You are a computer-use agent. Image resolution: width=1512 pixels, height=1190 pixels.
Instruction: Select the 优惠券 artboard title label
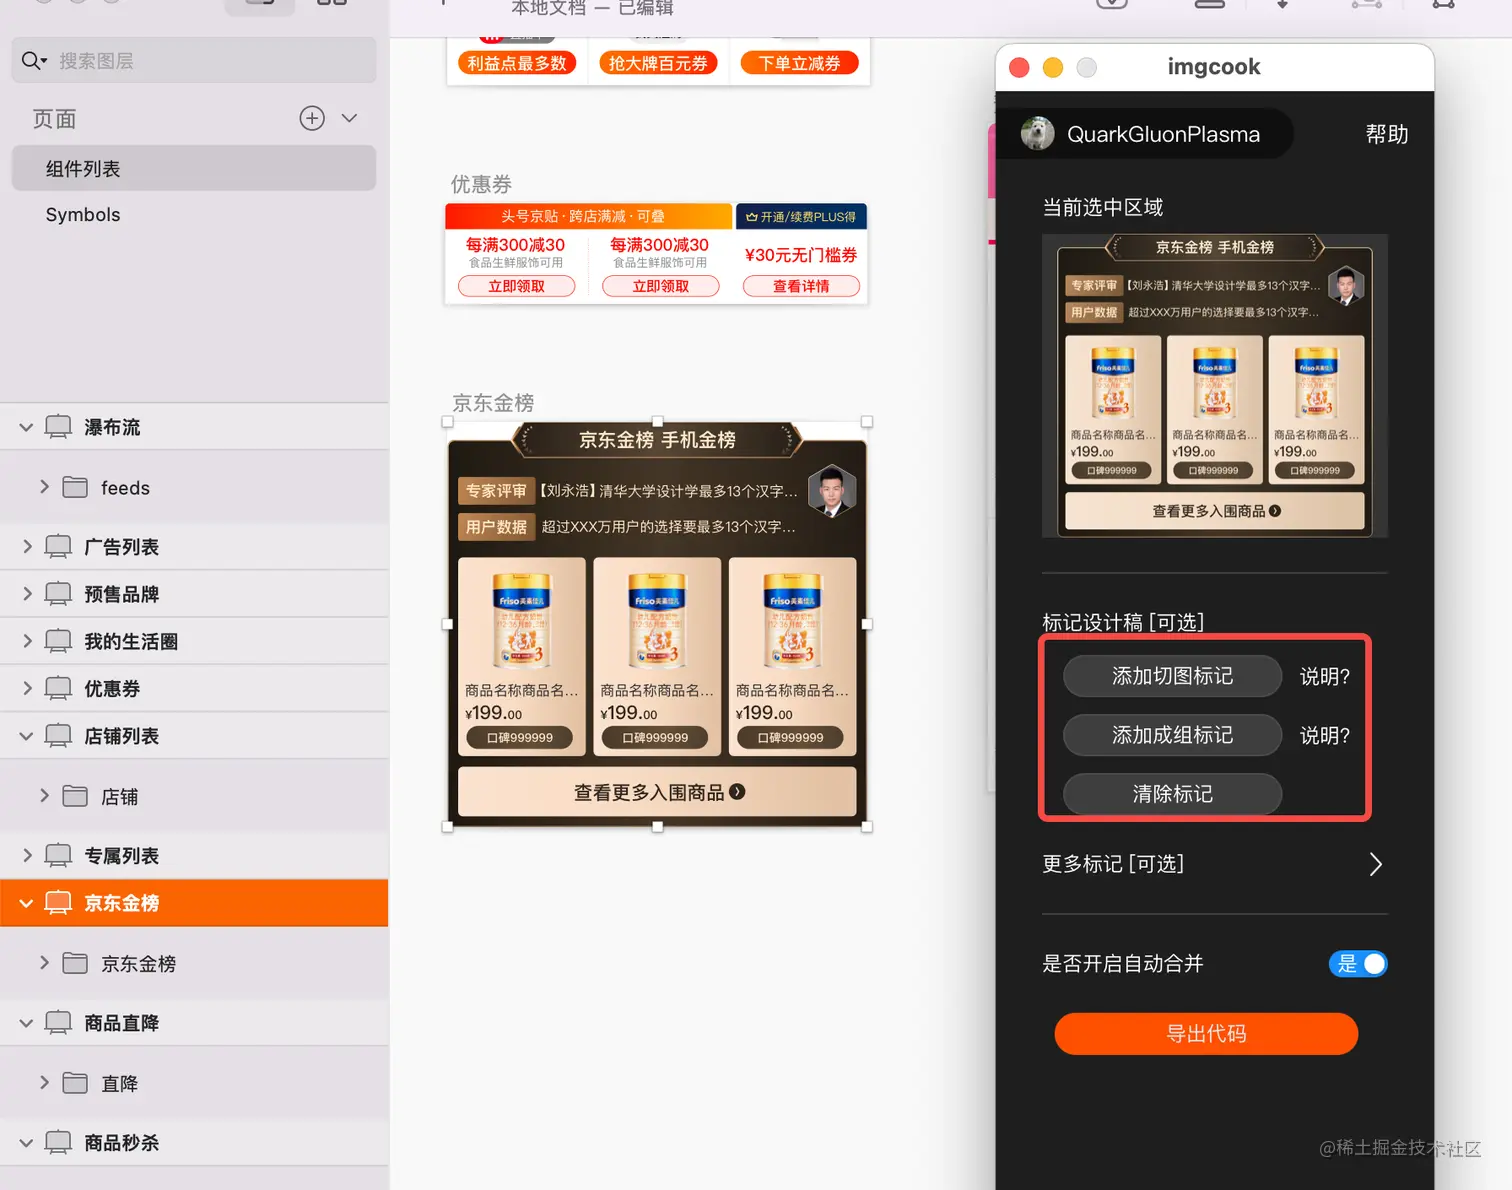coord(481,184)
